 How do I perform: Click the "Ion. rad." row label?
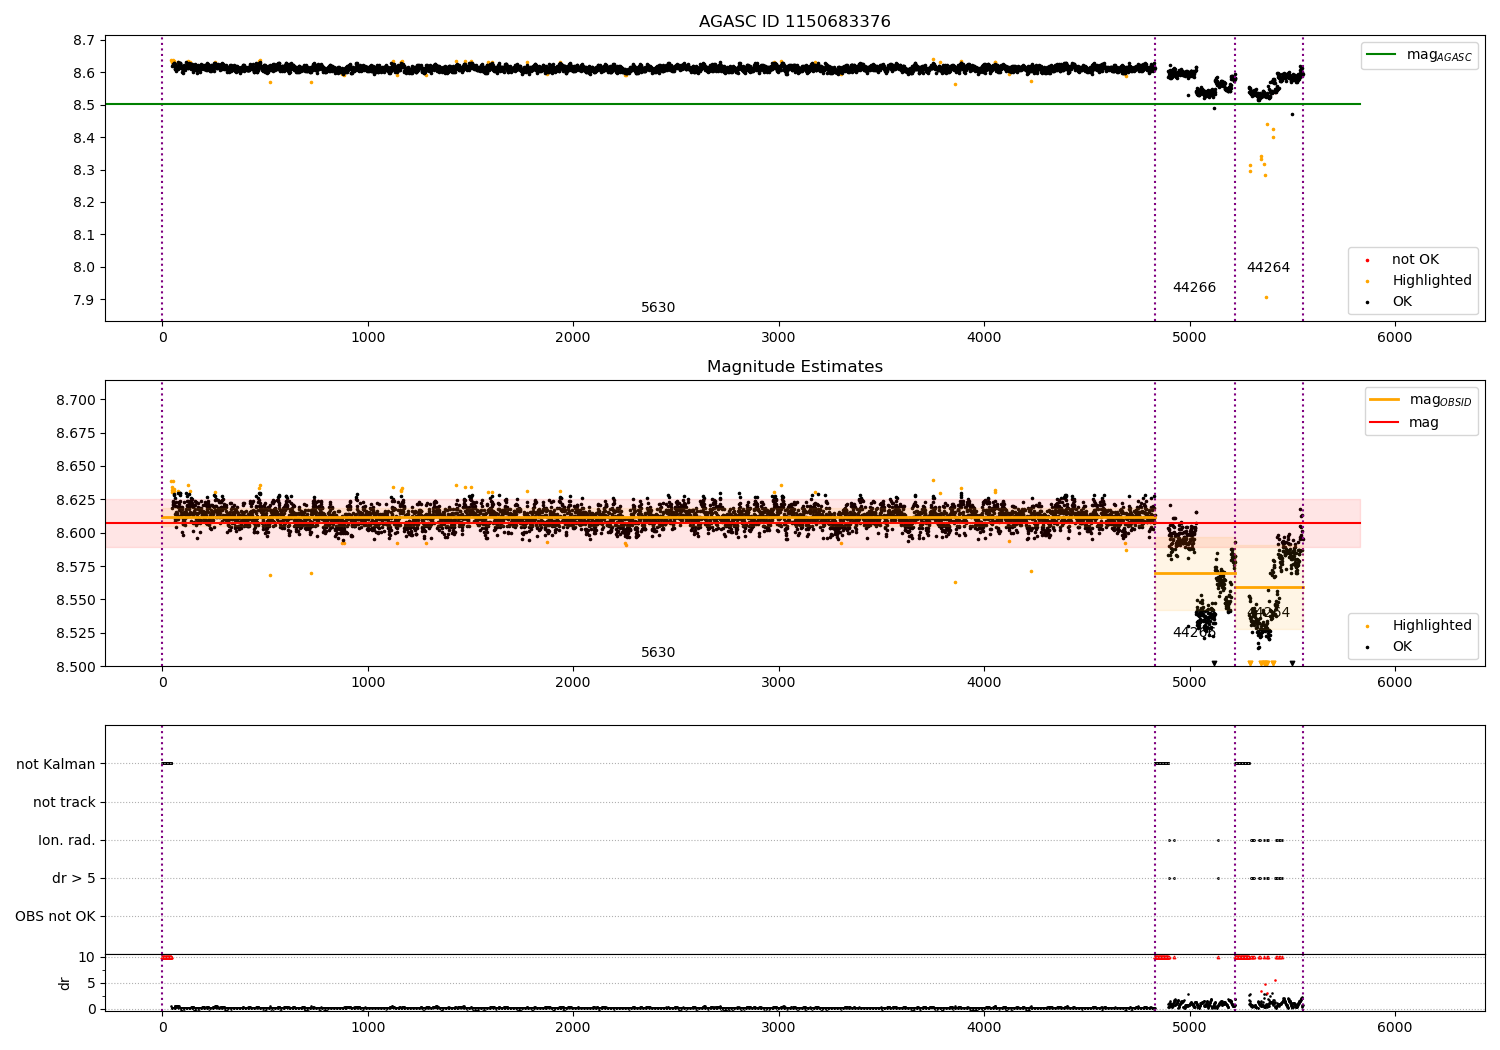point(67,840)
